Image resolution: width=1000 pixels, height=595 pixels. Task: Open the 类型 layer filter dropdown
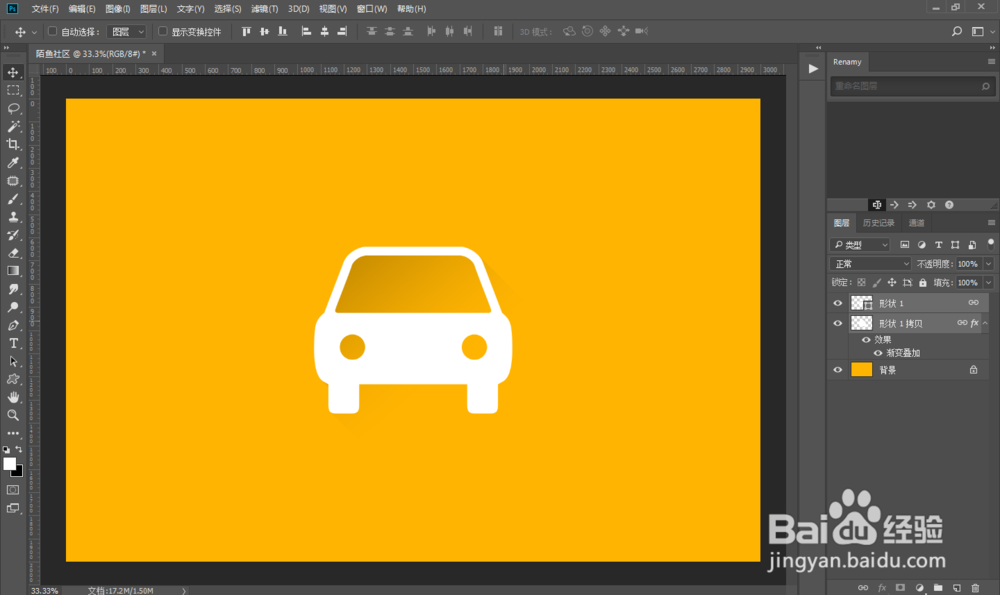tap(860, 245)
